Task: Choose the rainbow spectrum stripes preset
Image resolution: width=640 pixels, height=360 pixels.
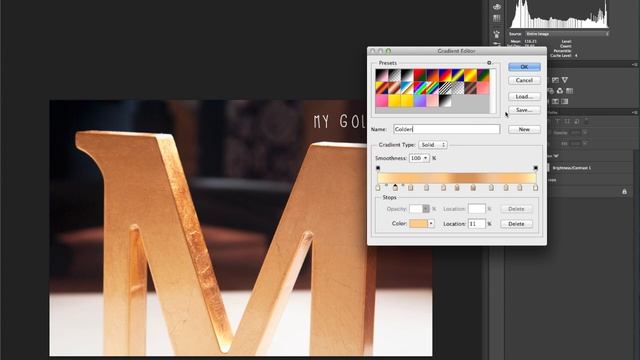Action: point(420,88)
